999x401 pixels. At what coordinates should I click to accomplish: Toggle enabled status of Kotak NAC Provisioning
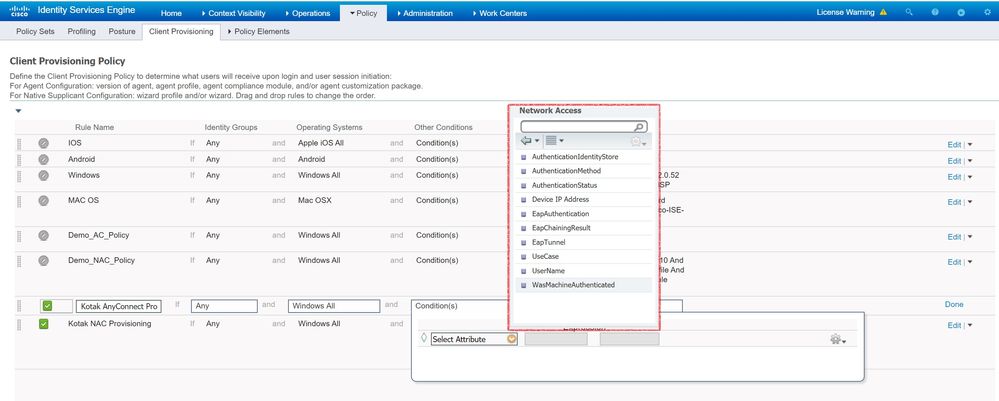click(x=43, y=324)
